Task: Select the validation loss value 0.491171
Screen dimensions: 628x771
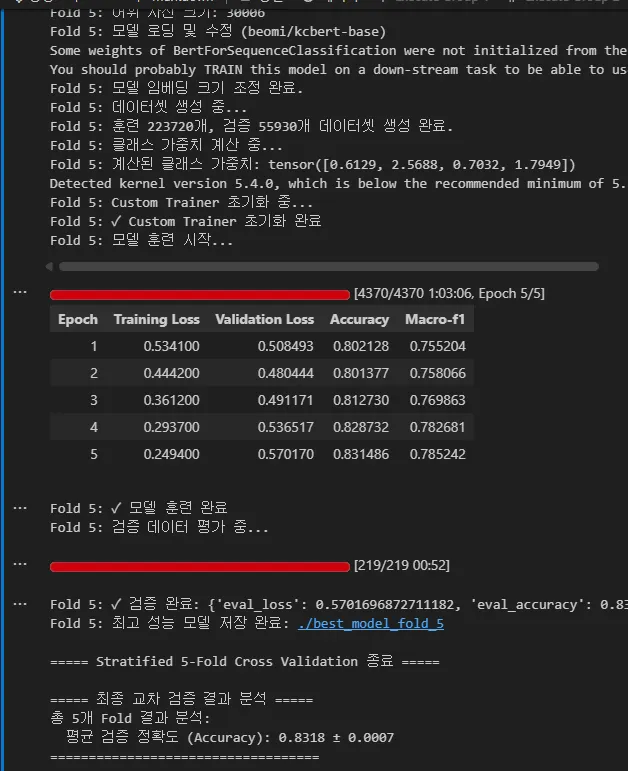Action: (x=286, y=400)
